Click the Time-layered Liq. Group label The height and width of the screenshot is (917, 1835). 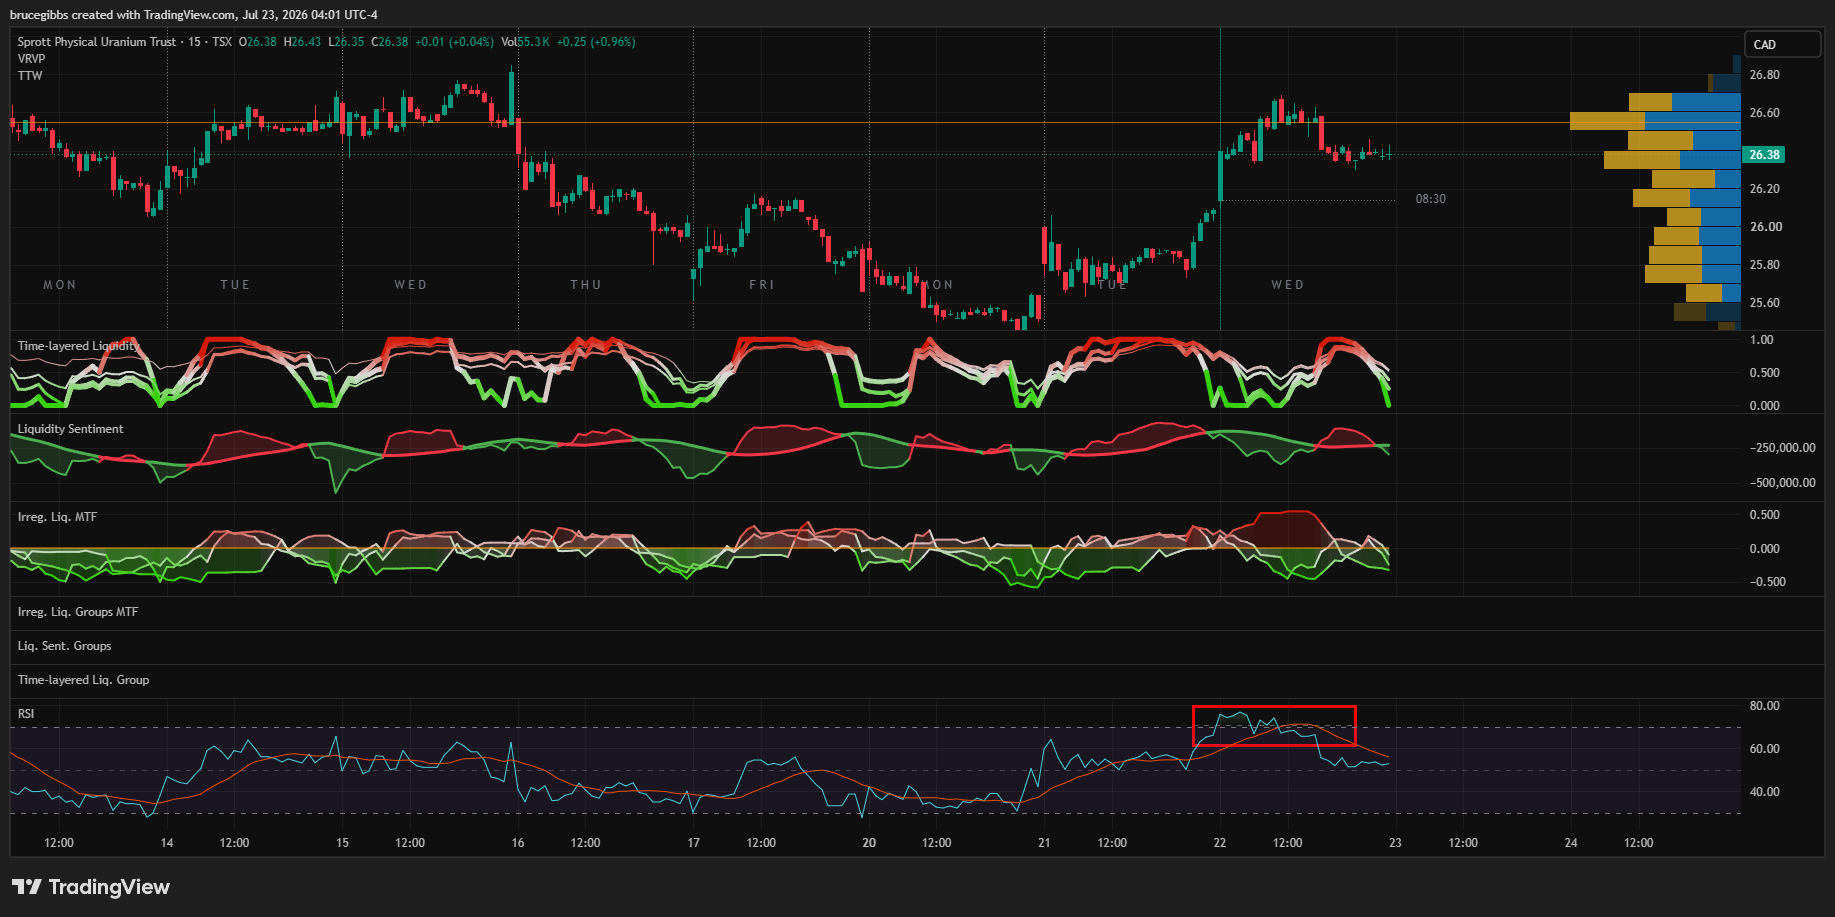click(84, 680)
